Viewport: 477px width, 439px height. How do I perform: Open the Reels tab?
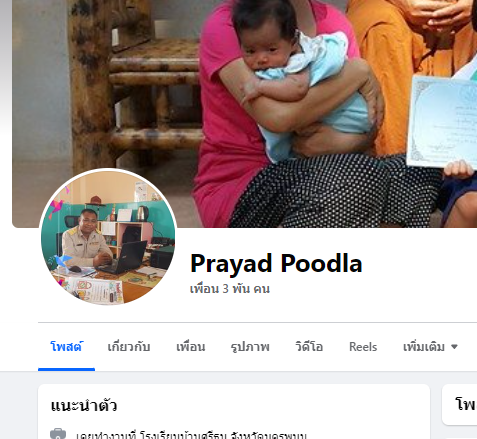tap(363, 347)
